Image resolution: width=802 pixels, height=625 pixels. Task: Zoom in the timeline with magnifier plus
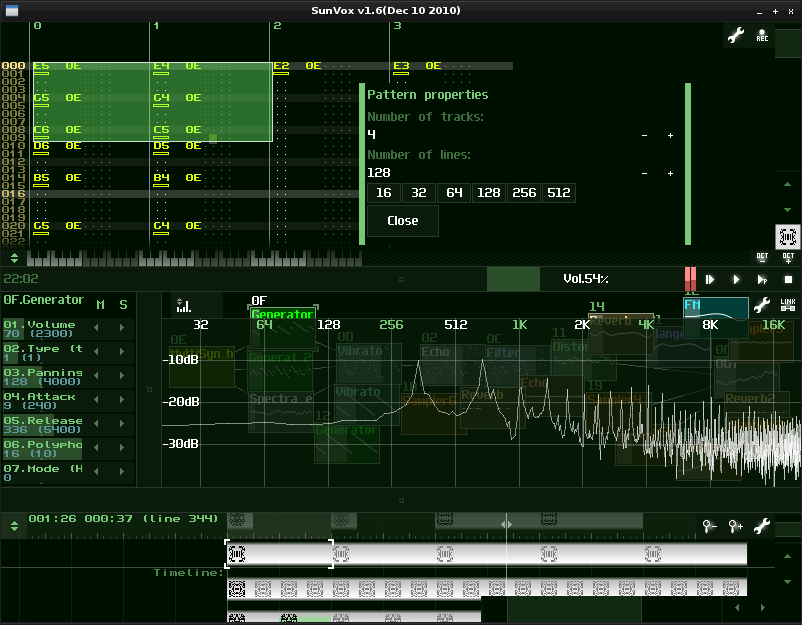click(736, 526)
